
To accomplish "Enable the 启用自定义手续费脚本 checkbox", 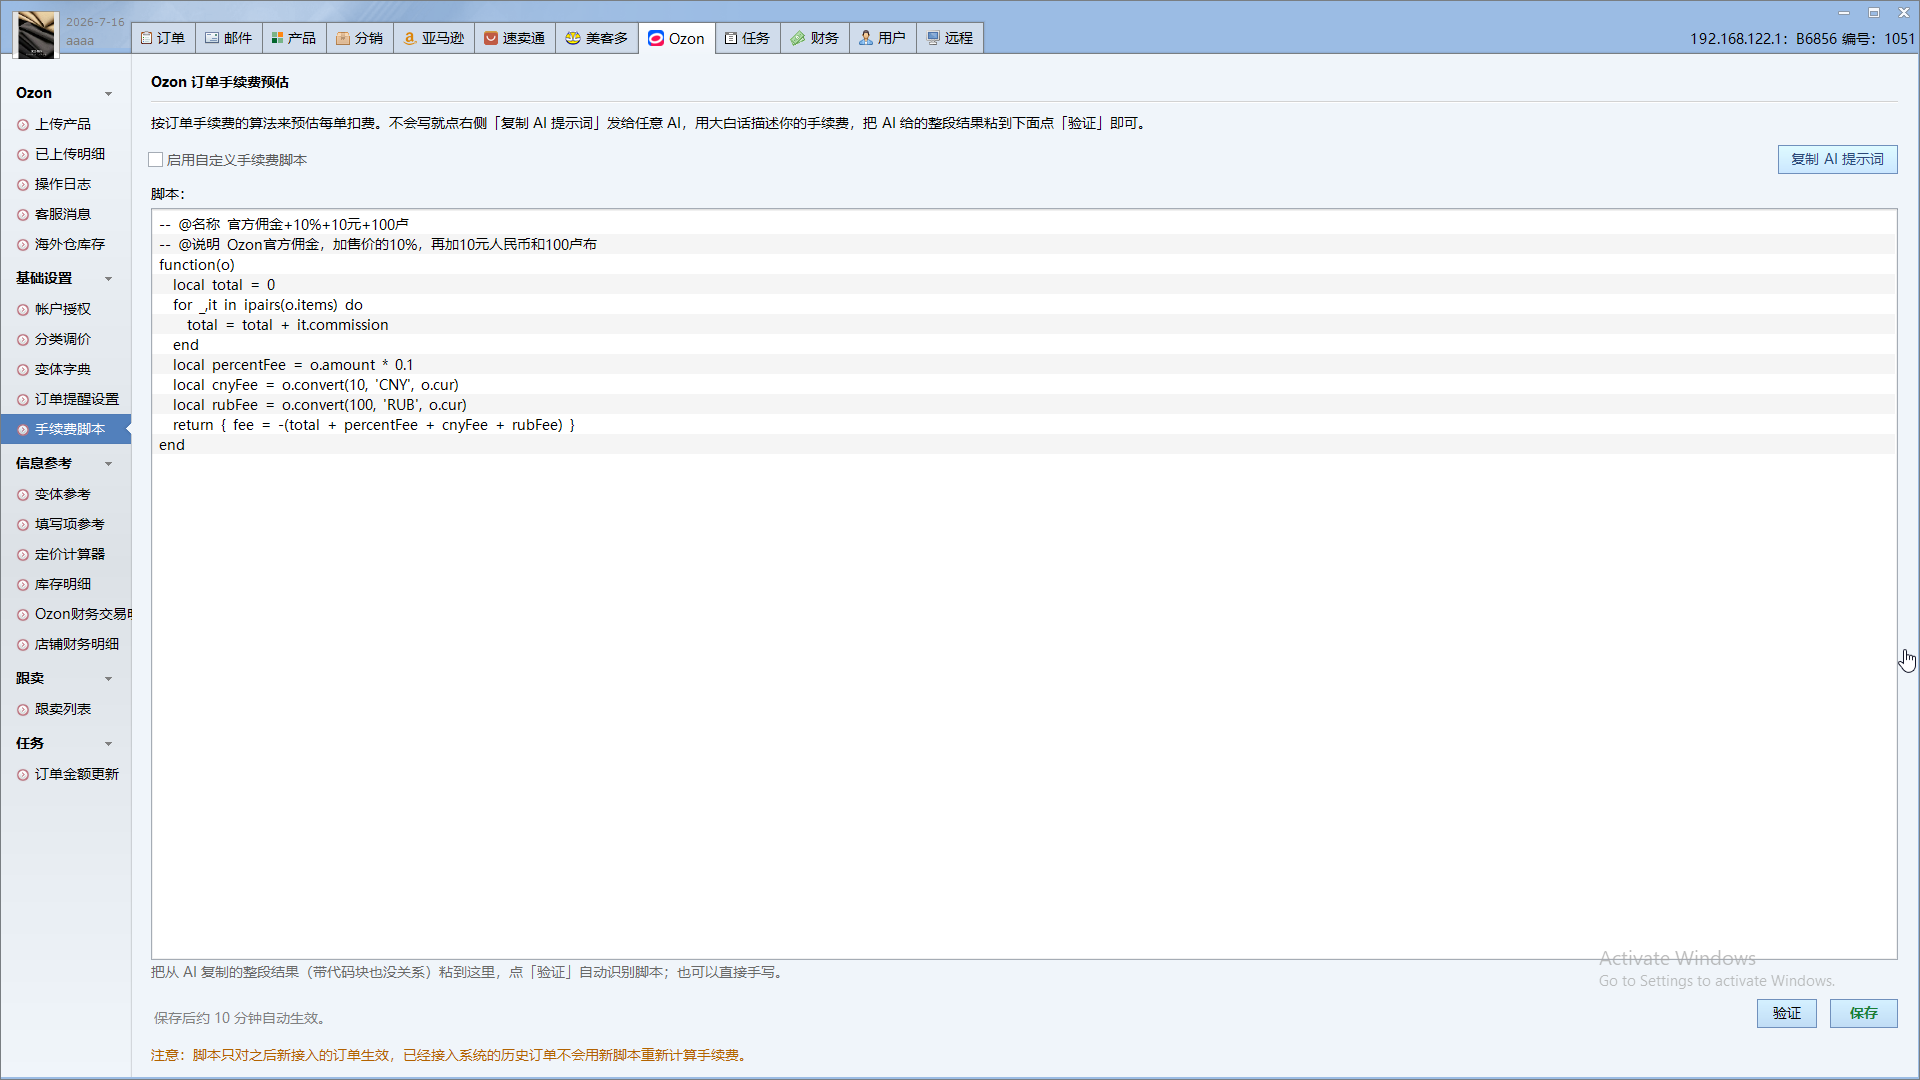I will pos(156,160).
